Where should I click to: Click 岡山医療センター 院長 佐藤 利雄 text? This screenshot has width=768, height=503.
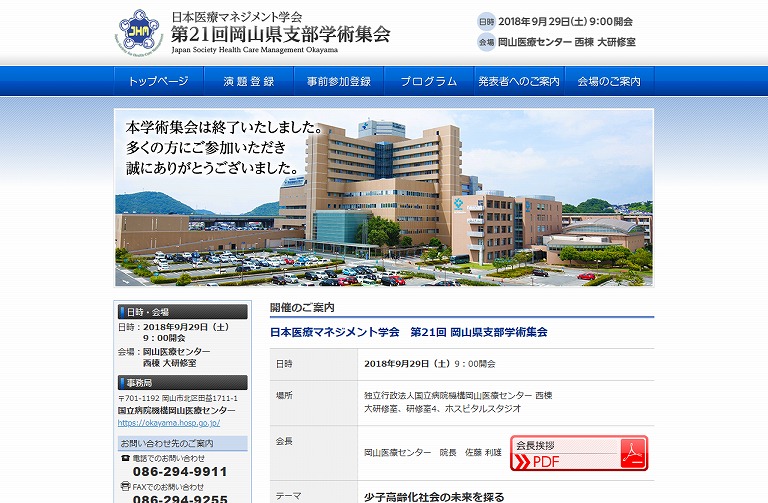433,453
